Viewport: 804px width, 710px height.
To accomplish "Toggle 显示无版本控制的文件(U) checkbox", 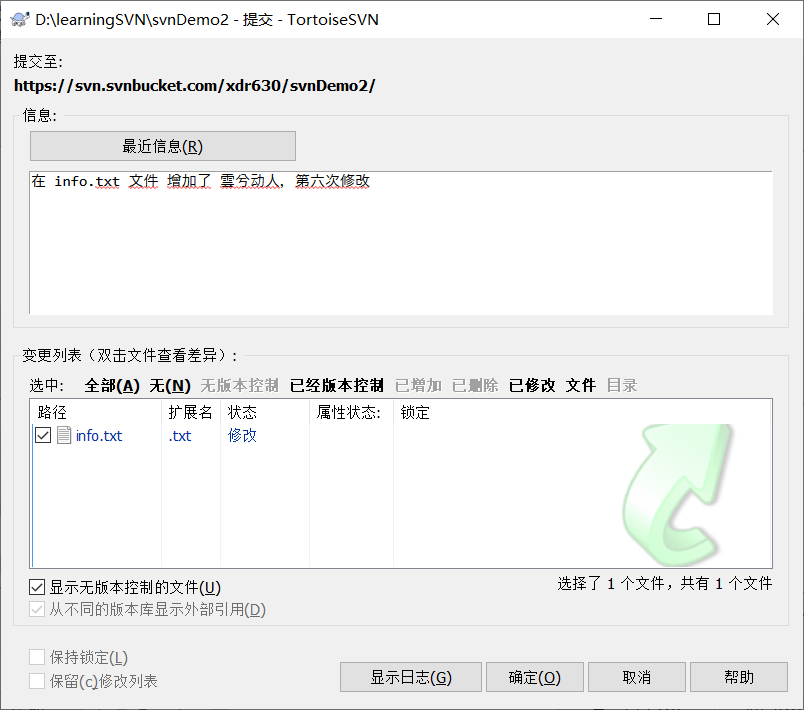I will pos(37,587).
